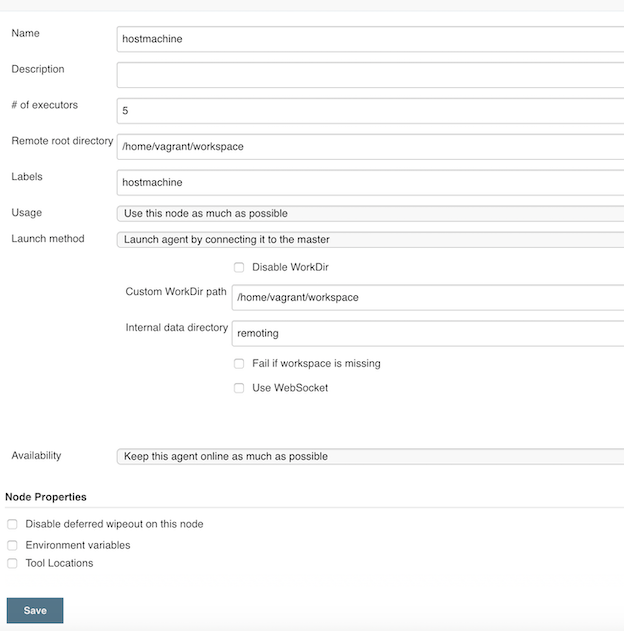Click the Availability label text
Image resolution: width=624 pixels, height=631 pixels.
tap(36, 456)
